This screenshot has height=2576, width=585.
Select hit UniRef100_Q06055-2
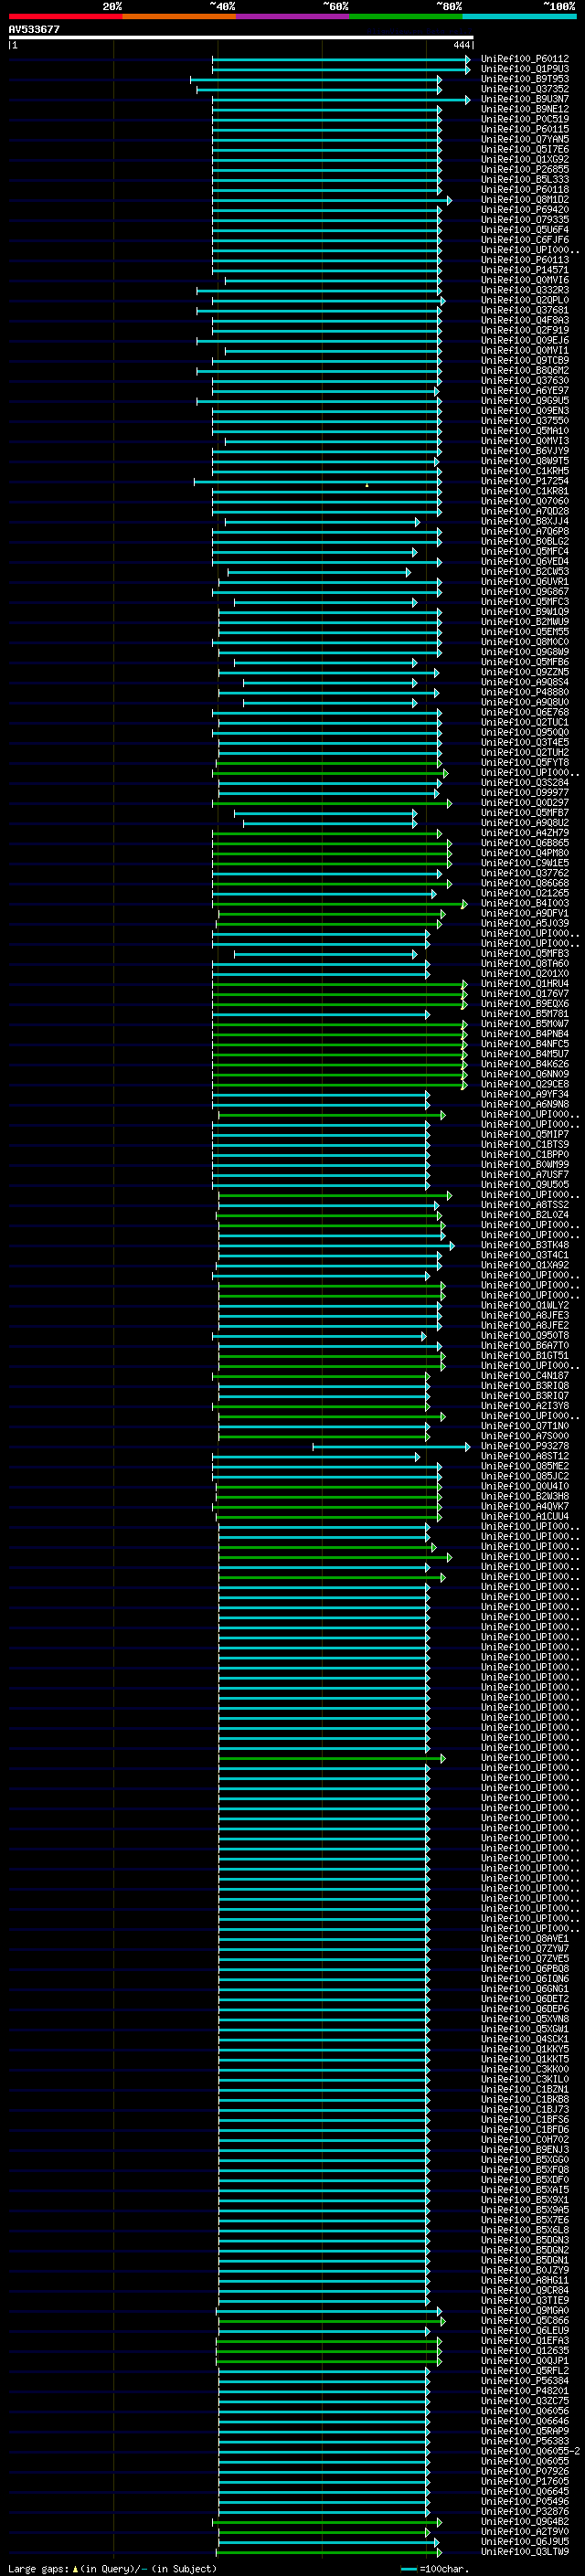(x=531, y=2451)
